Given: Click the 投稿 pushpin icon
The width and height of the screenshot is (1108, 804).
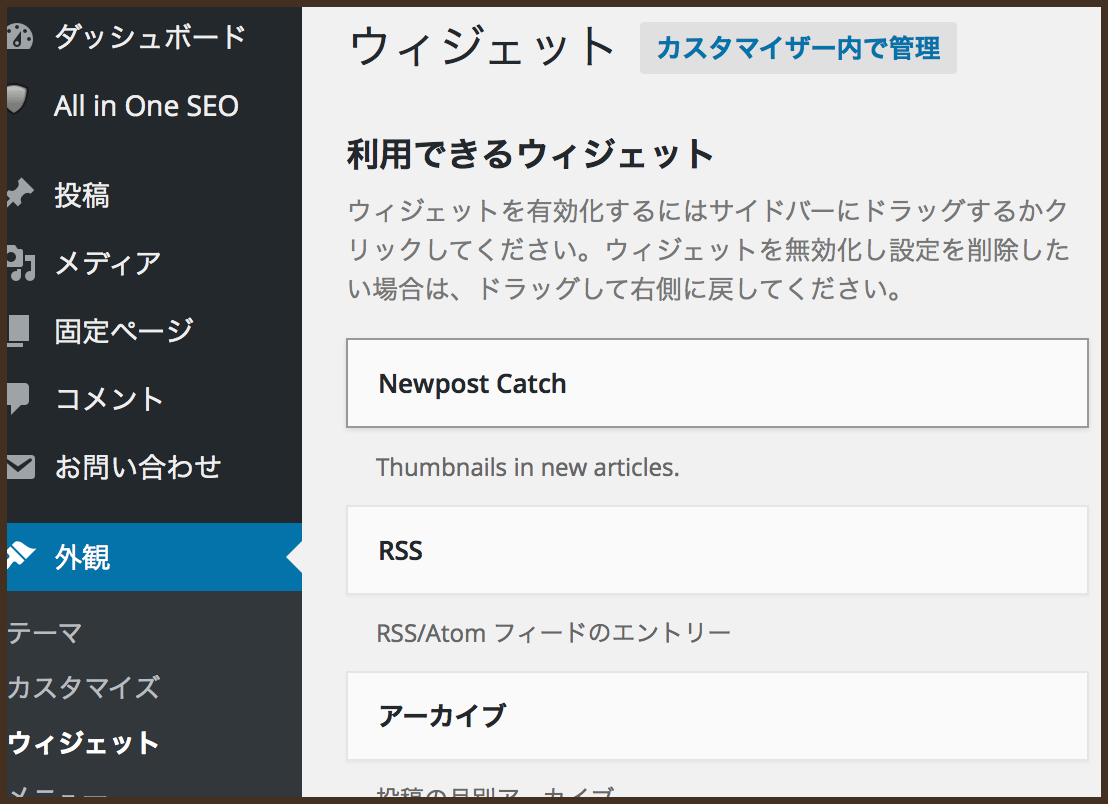Looking at the screenshot, I should [22, 195].
